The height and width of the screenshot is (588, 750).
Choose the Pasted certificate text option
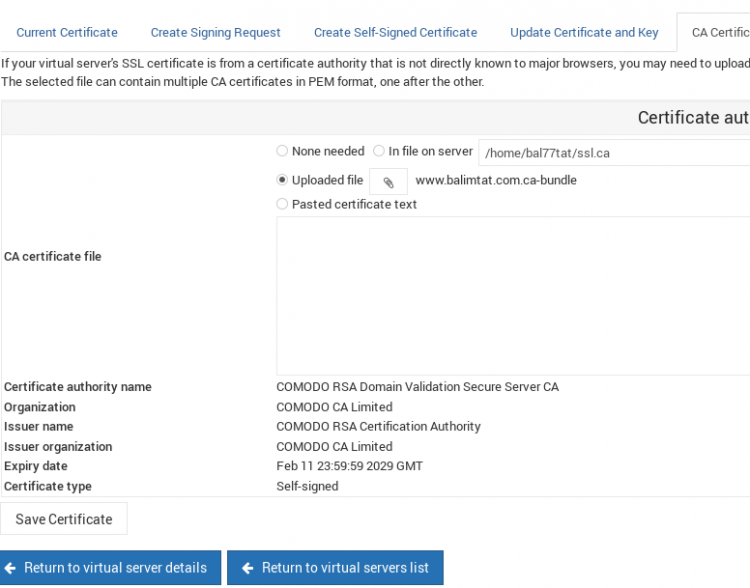click(x=283, y=205)
